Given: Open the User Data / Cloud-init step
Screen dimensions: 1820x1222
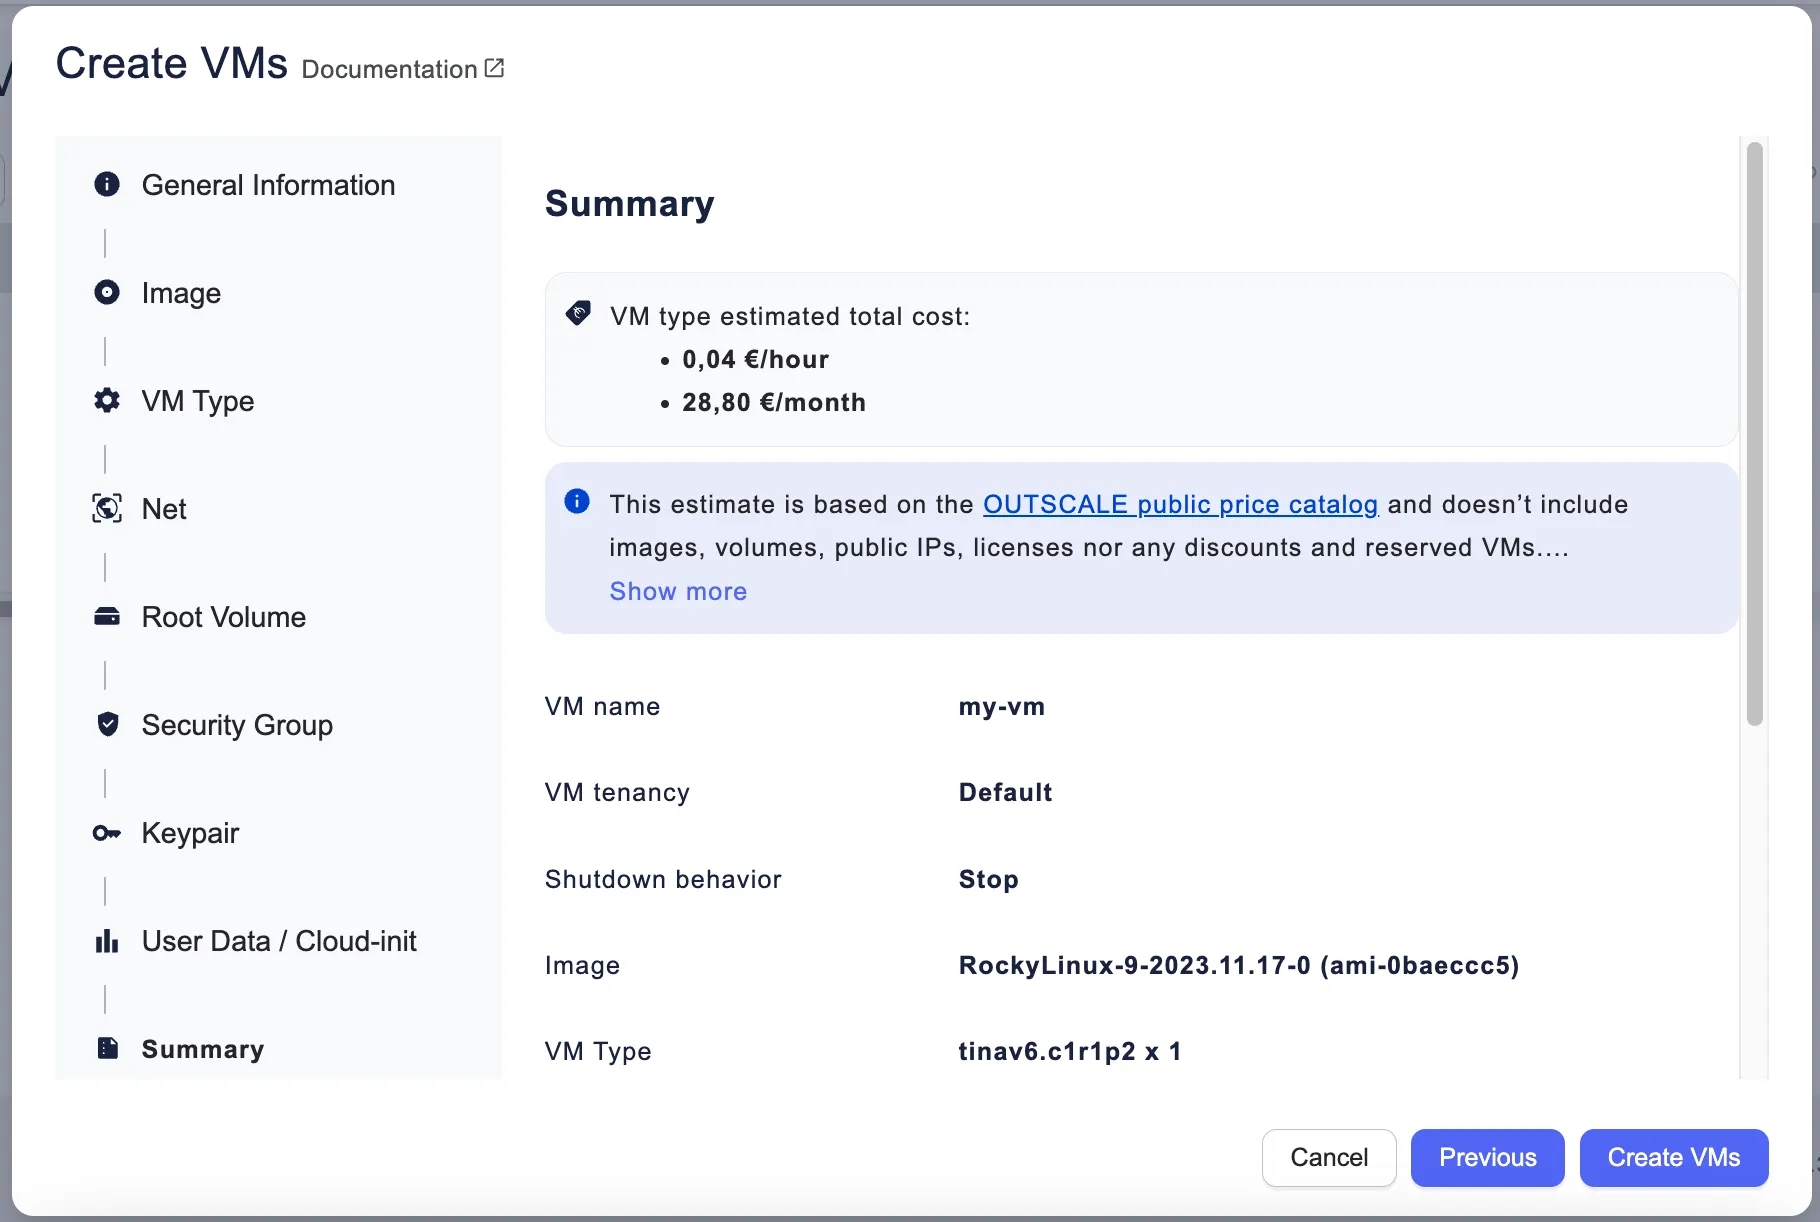Looking at the screenshot, I should pos(279,941).
